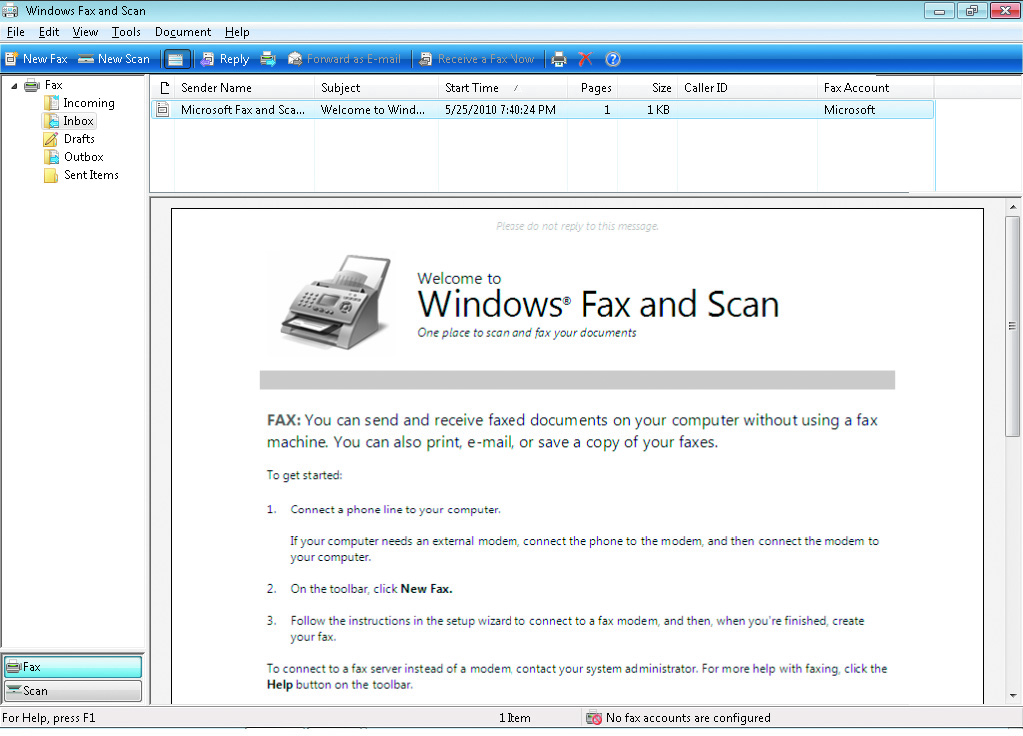Click No fax accounts configured status icon
Image resolution: width=1023 pixels, height=736 pixels.
594,718
